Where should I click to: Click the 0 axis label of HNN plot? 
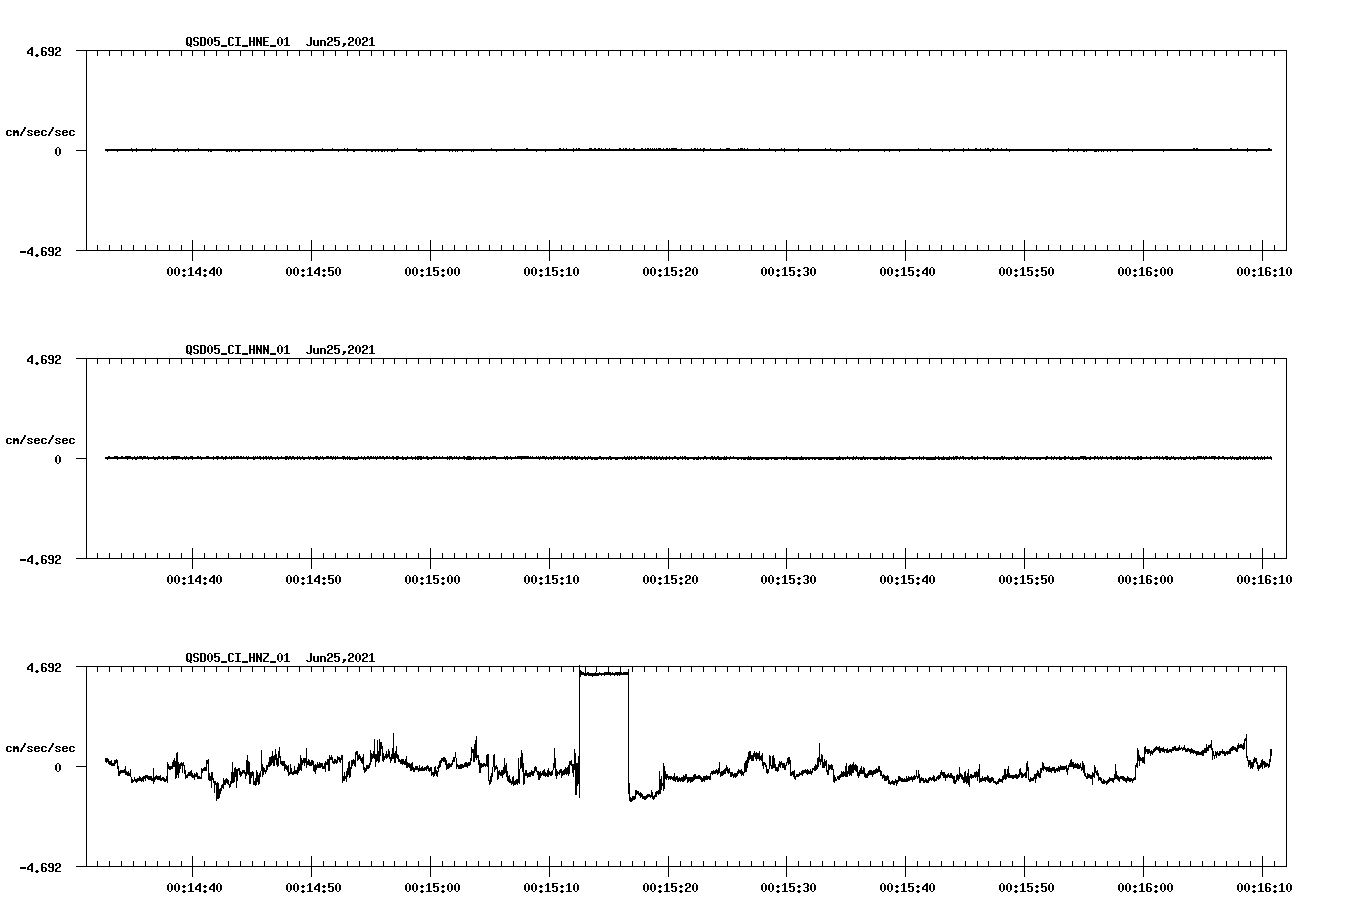(58, 459)
